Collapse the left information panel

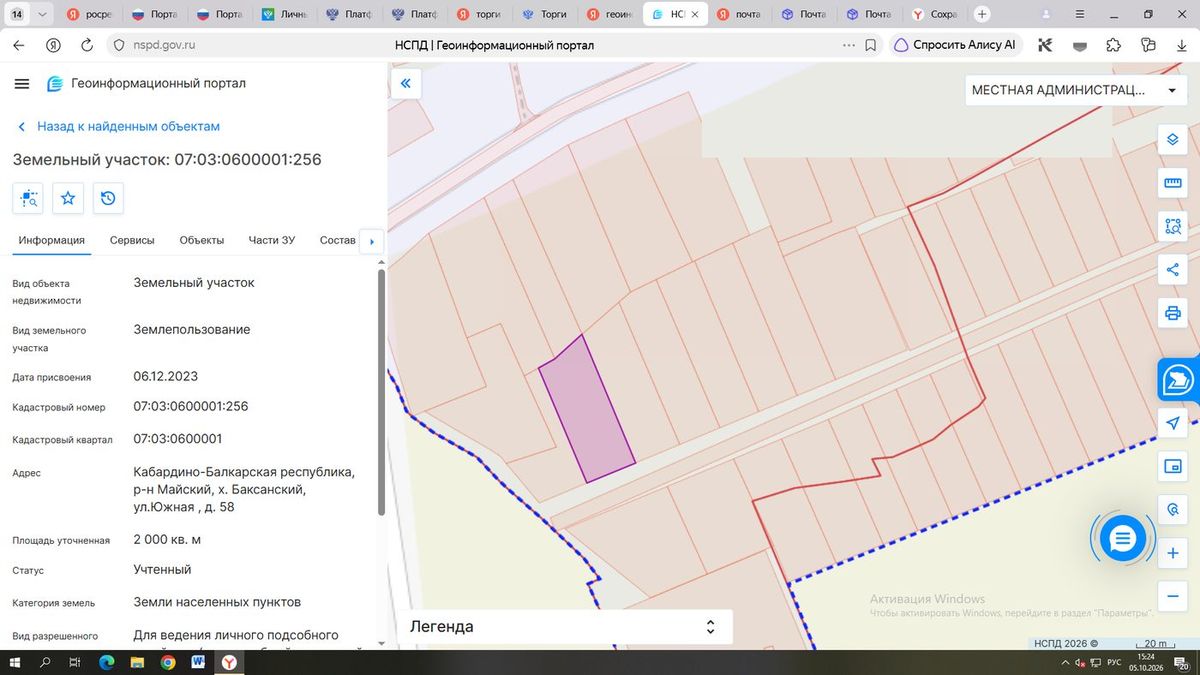click(406, 84)
